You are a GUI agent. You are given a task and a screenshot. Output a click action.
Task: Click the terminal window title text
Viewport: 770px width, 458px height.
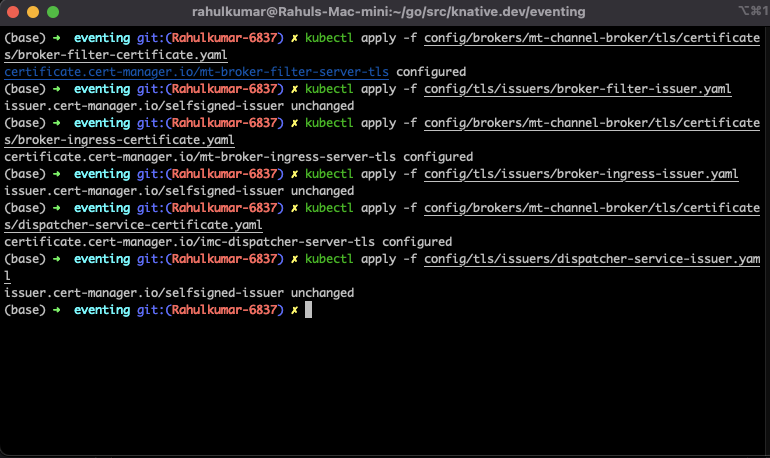click(388, 12)
